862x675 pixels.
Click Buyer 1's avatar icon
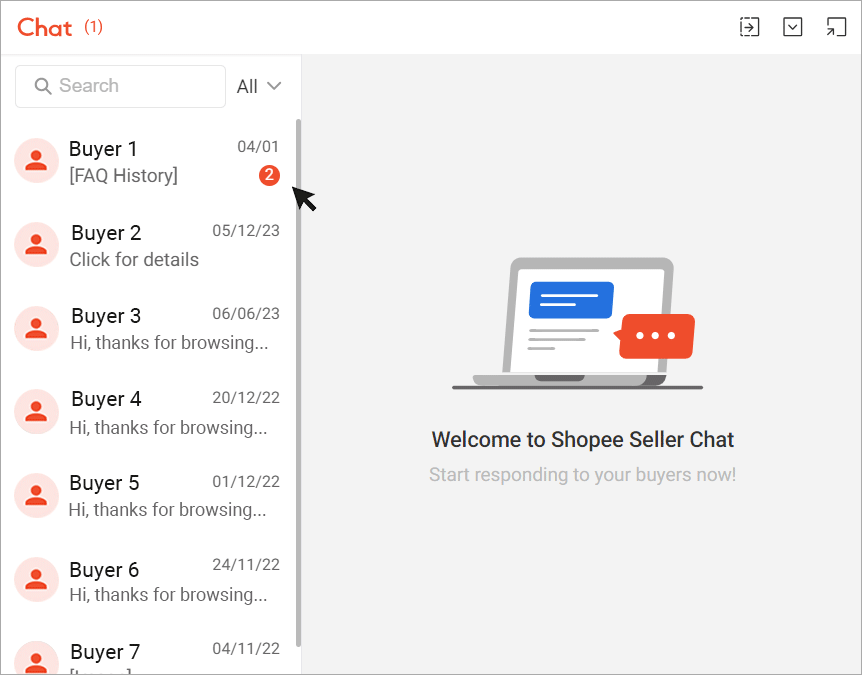tap(36, 160)
